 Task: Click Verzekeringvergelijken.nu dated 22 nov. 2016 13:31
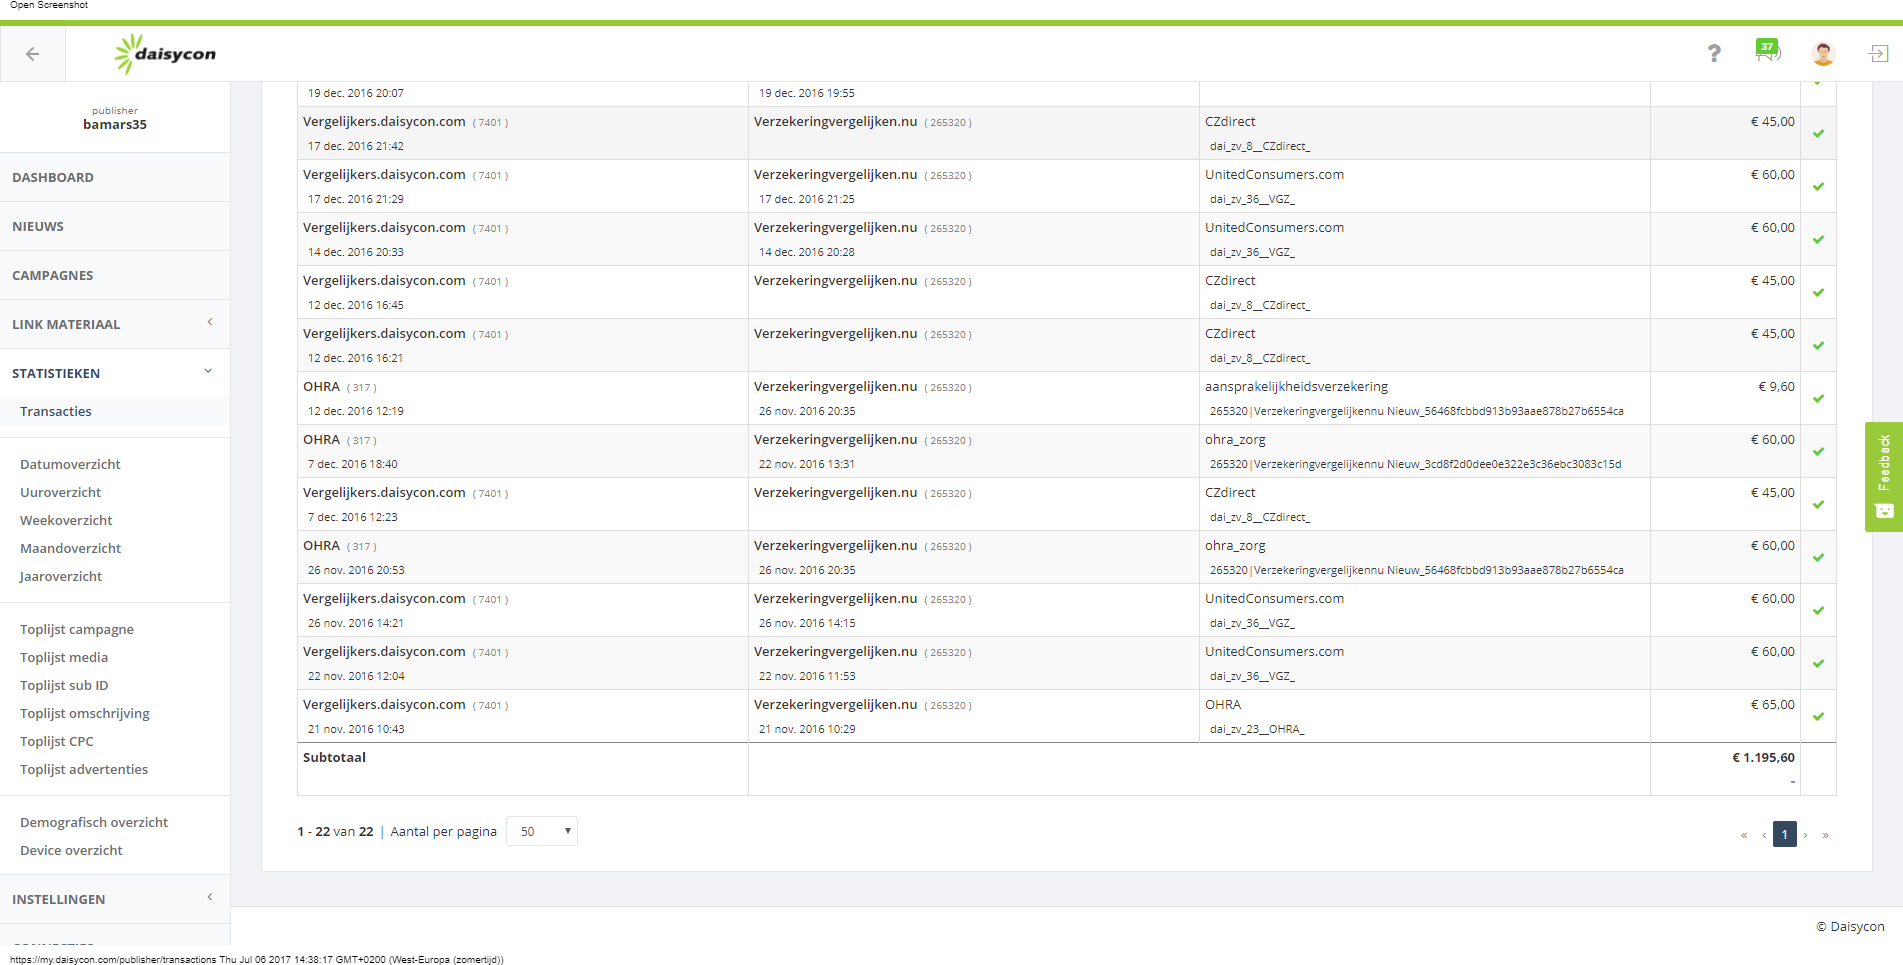(835, 439)
